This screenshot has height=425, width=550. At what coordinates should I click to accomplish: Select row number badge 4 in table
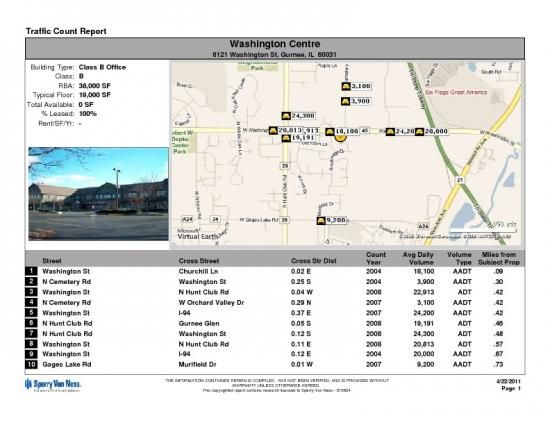(x=31, y=302)
